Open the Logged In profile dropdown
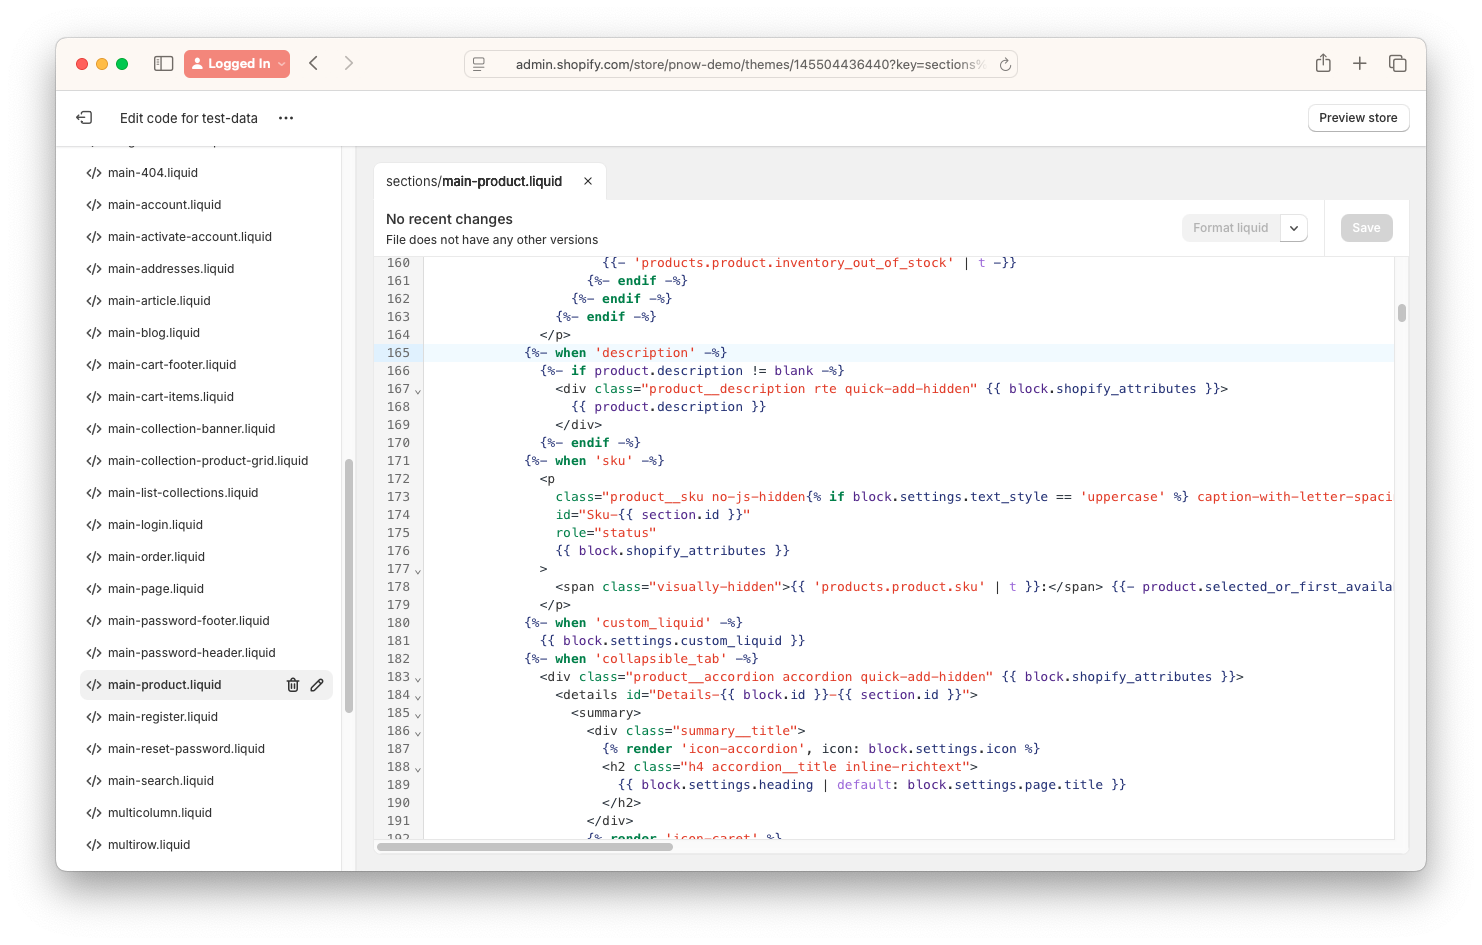The height and width of the screenshot is (945, 1482). 237,63
